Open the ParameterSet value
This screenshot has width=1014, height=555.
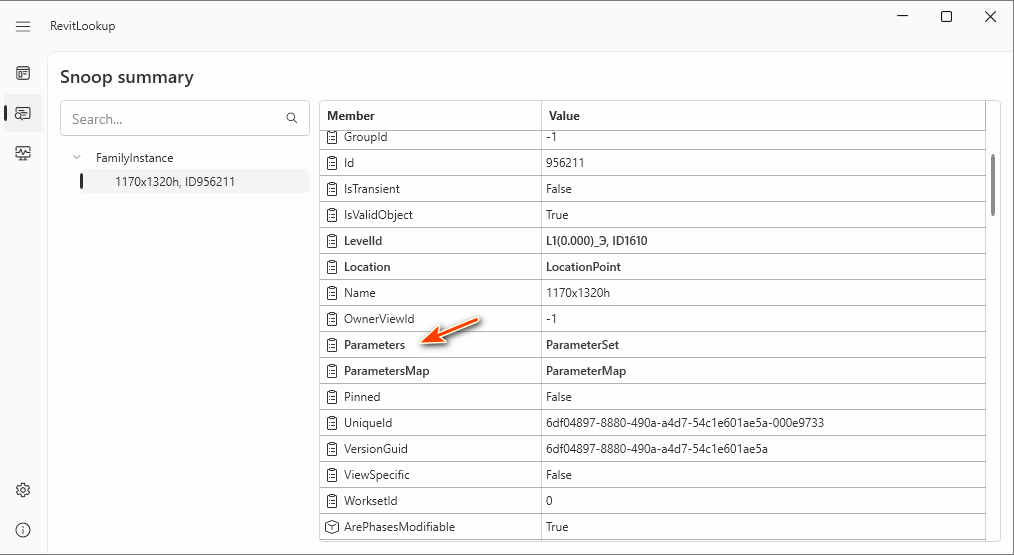(x=582, y=345)
